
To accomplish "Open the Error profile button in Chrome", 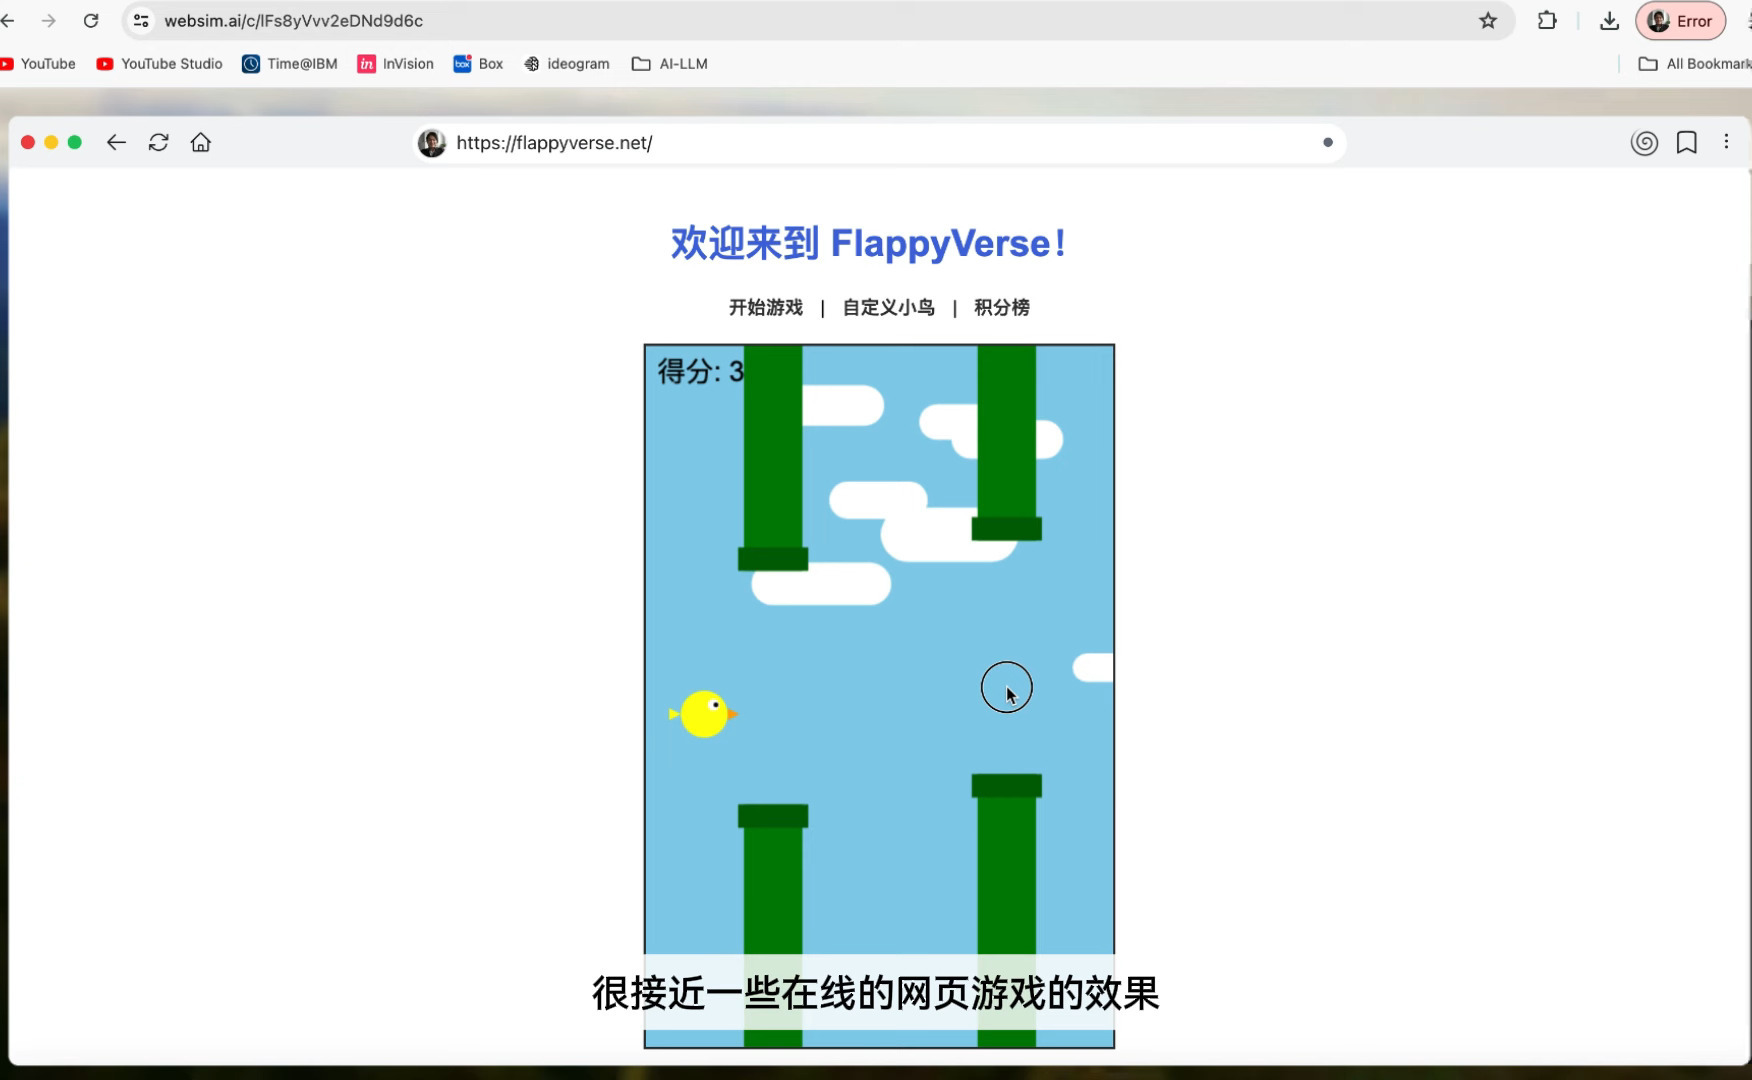I will (1681, 21).
